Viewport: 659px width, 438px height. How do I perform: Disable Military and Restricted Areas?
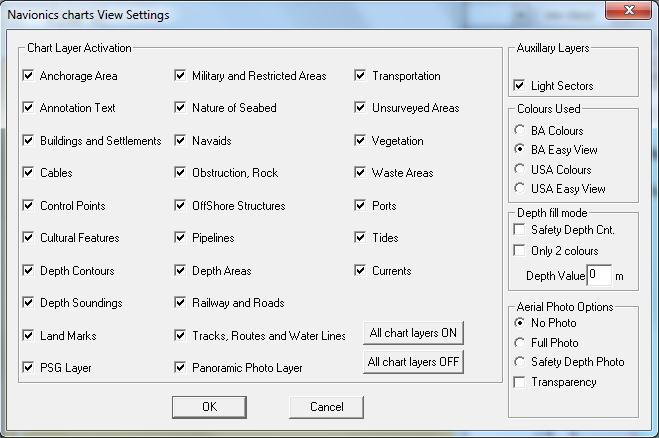coord(180,76)
